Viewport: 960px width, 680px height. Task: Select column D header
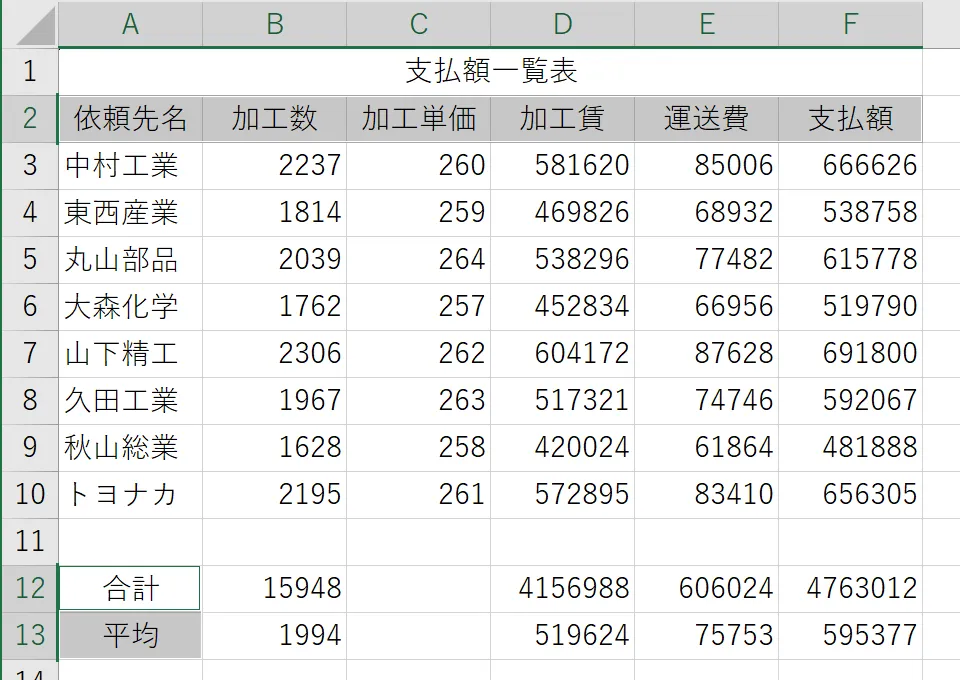coord(562,24)
